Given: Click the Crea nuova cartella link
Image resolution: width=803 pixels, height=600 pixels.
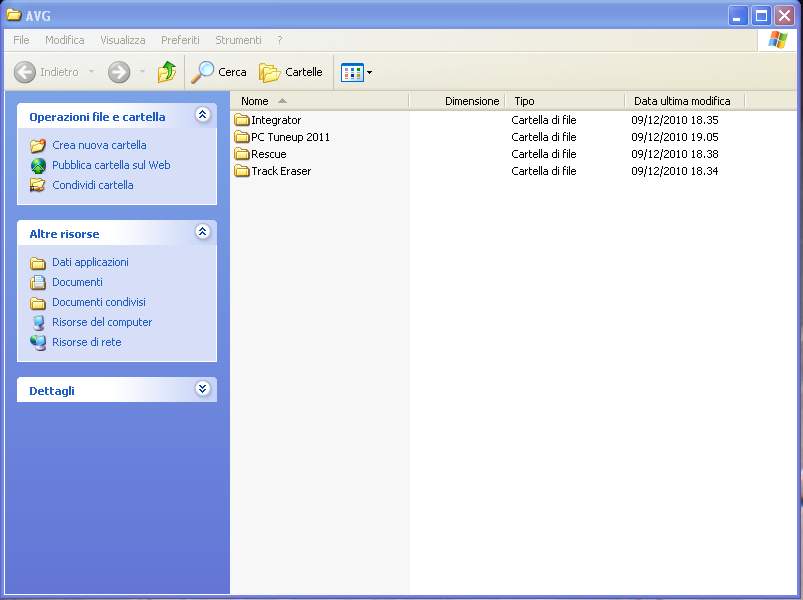Looking at the screenshot, I should 99,145.
